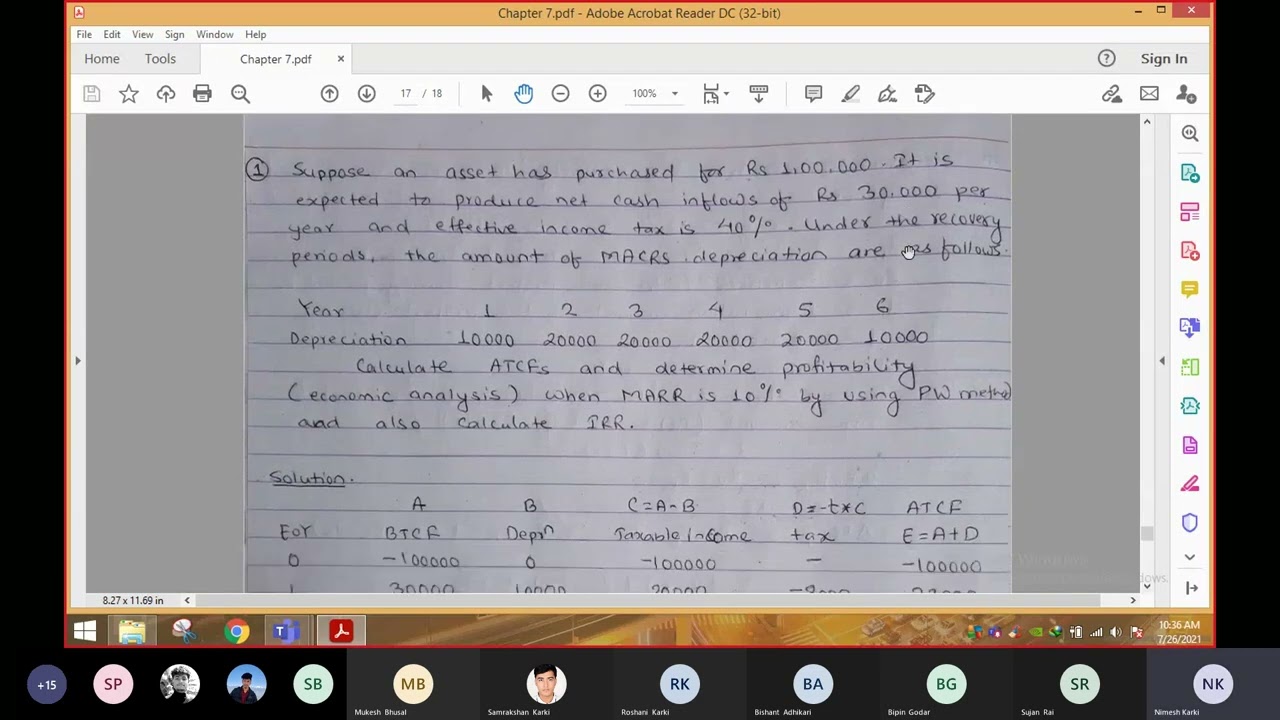The height and width of the screenshot is (720, 1280).
Task: Click the scrolling mode toolbar icon
Action: [759, 94]
